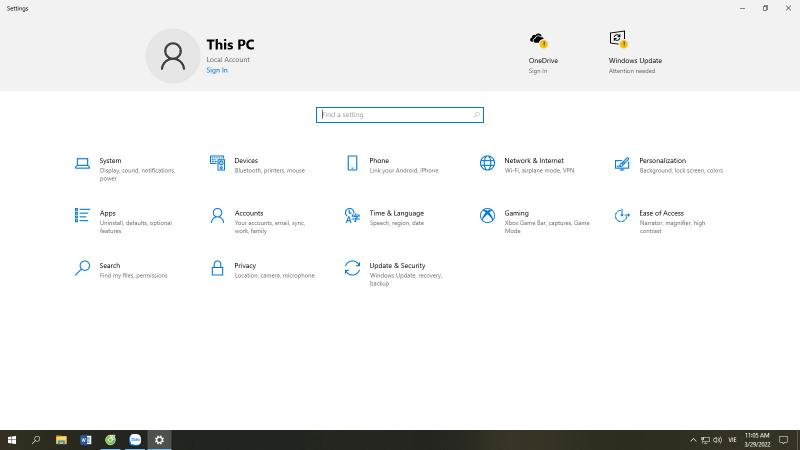The image size is (800, 450).
Task: Click the OneDrive cloud icon
Action: click(538, 39)
